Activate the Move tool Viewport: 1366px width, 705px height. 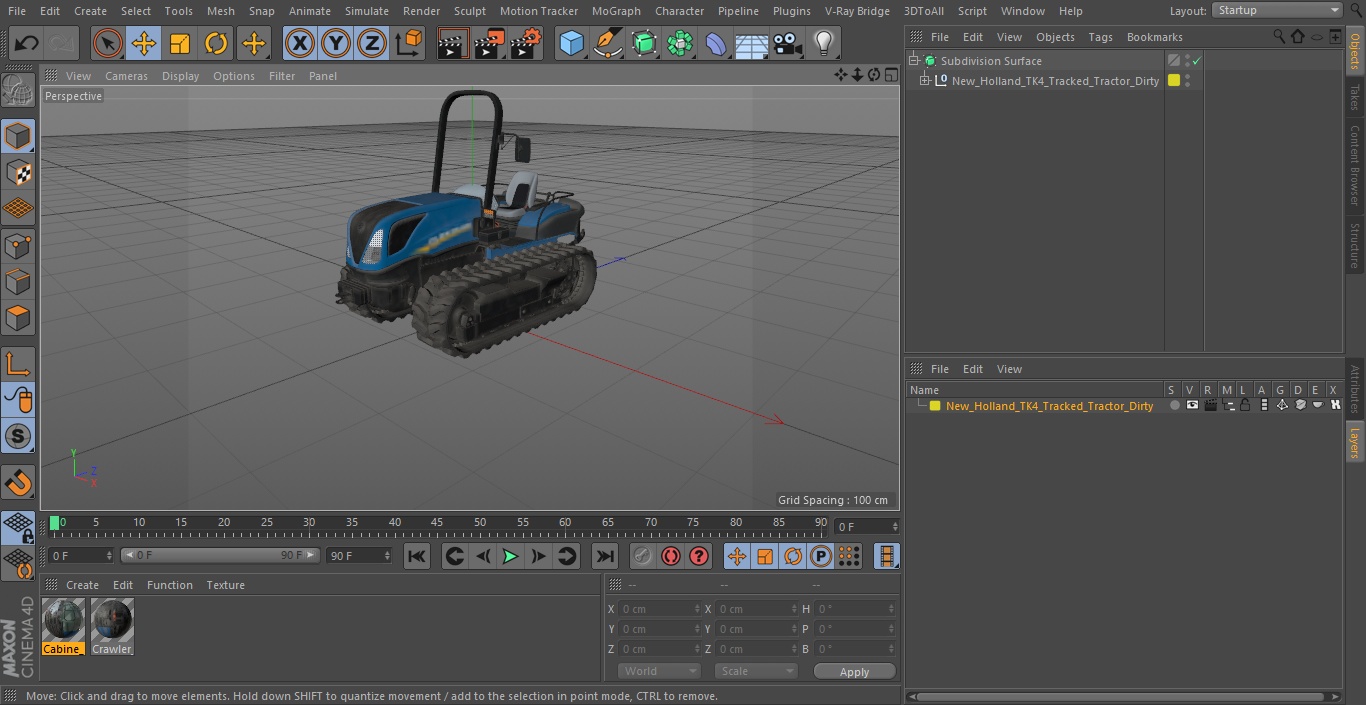coord(144,43)
